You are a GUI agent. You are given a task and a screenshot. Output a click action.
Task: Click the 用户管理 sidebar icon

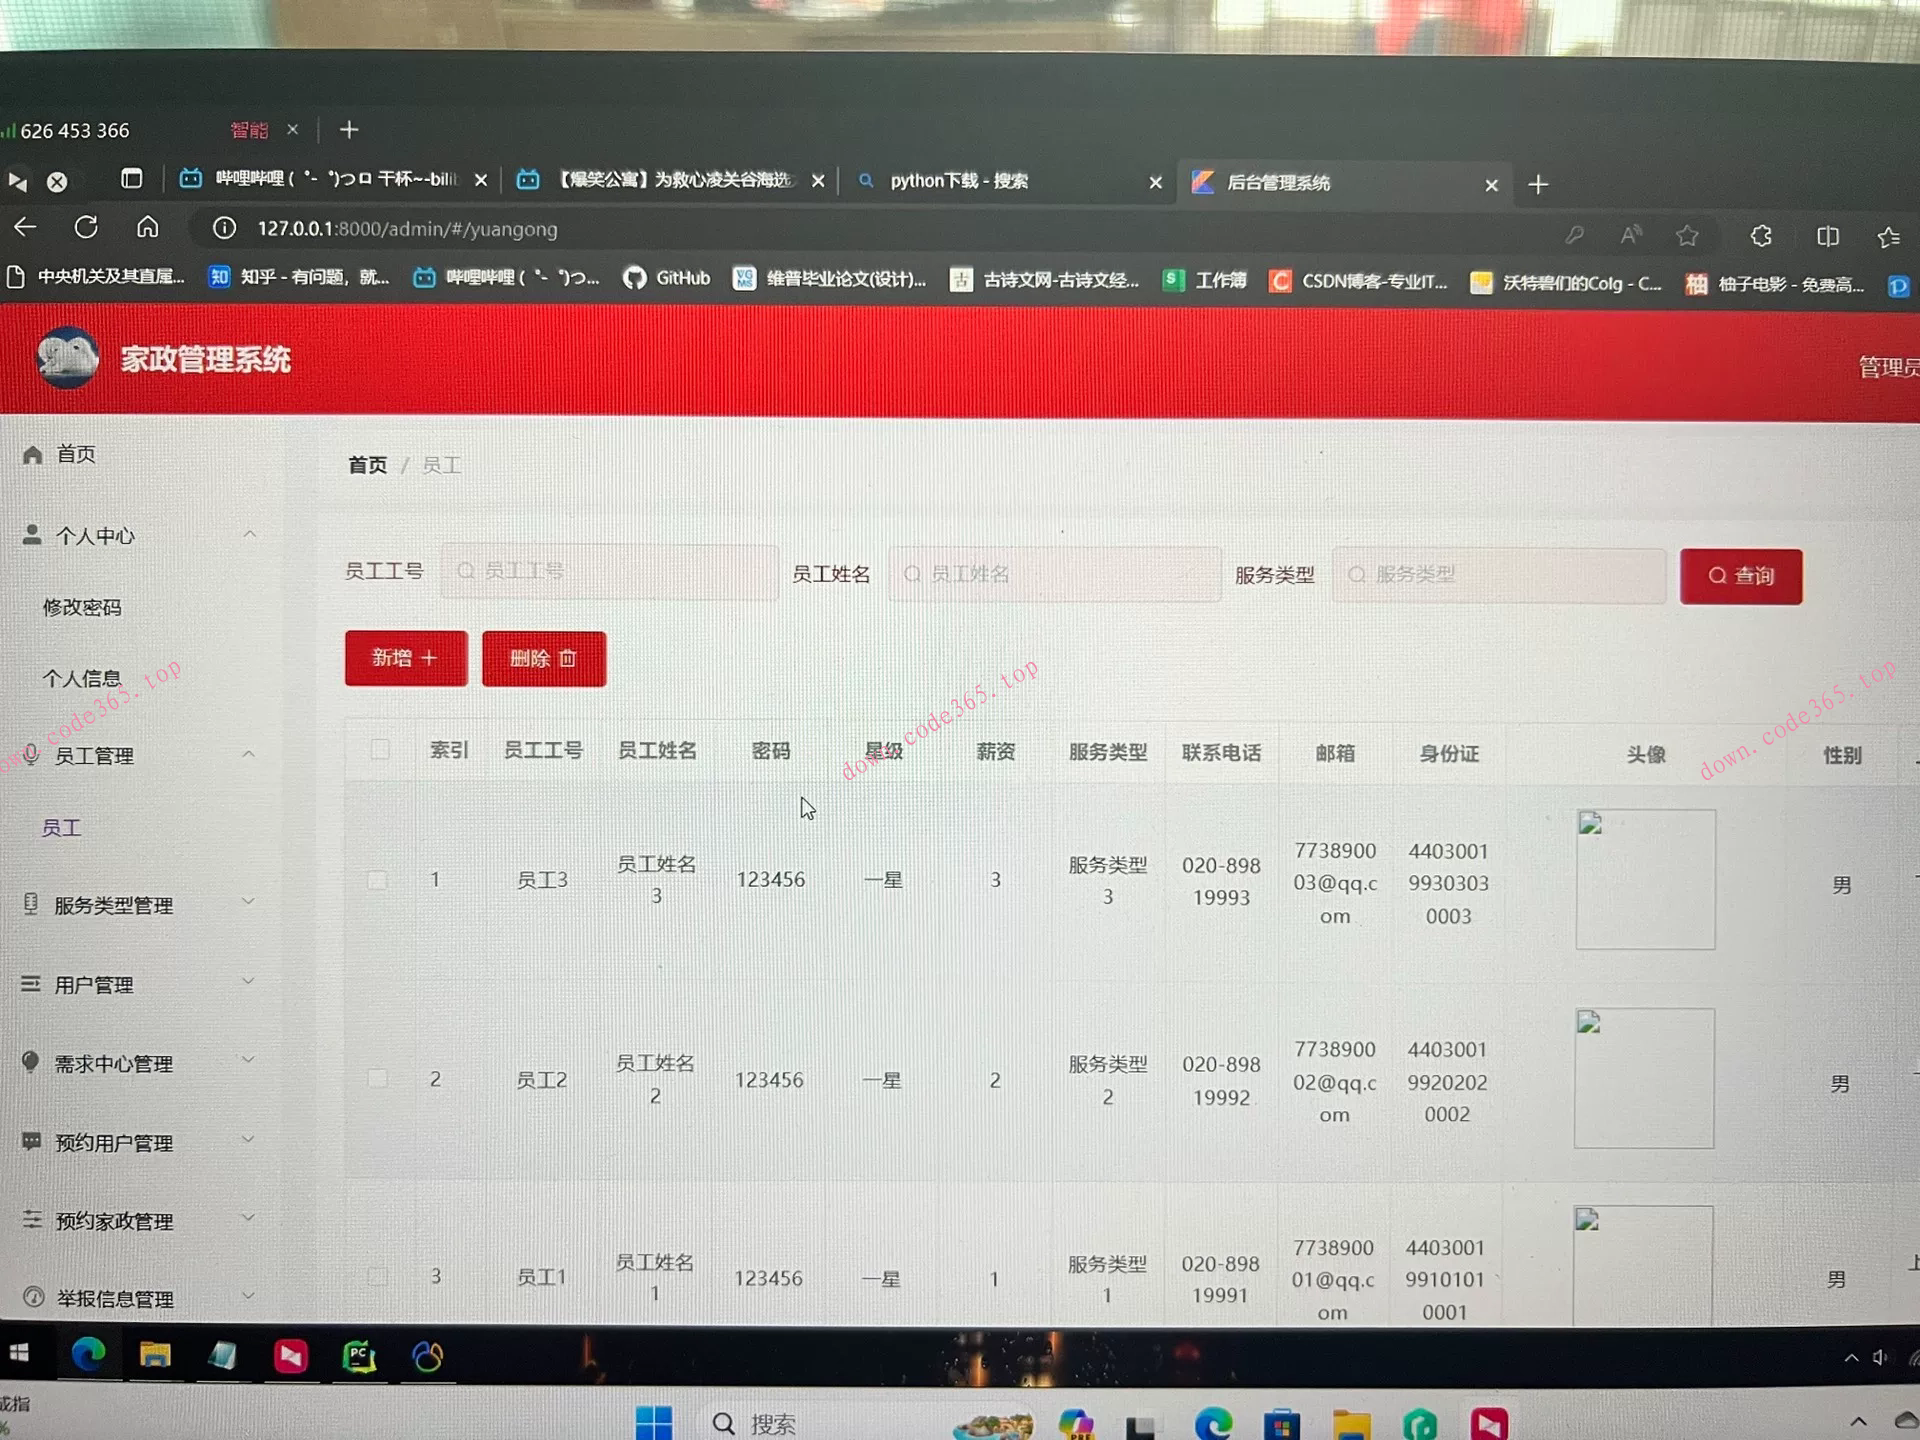pos(31,984)
